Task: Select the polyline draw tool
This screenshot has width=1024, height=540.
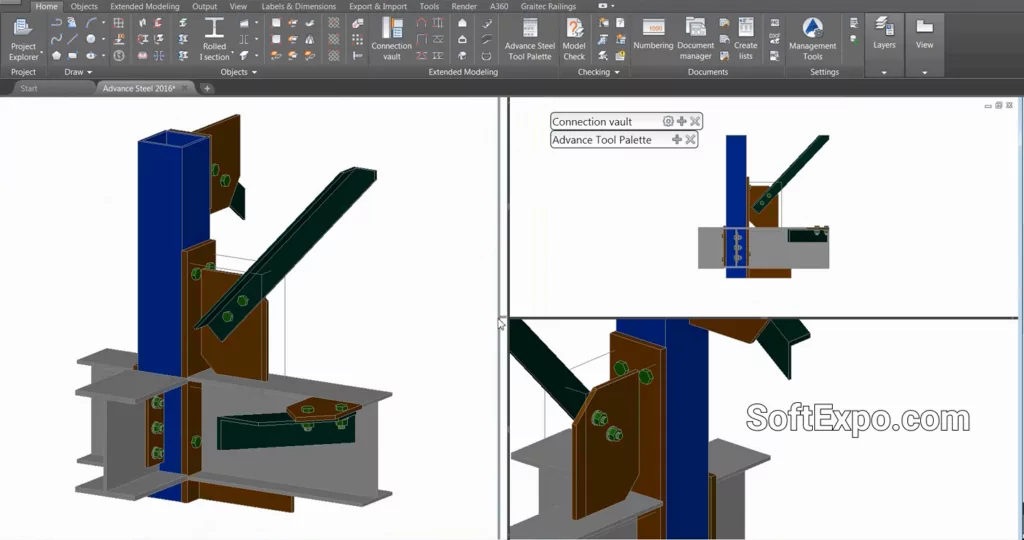Action: tap(57, 23)
